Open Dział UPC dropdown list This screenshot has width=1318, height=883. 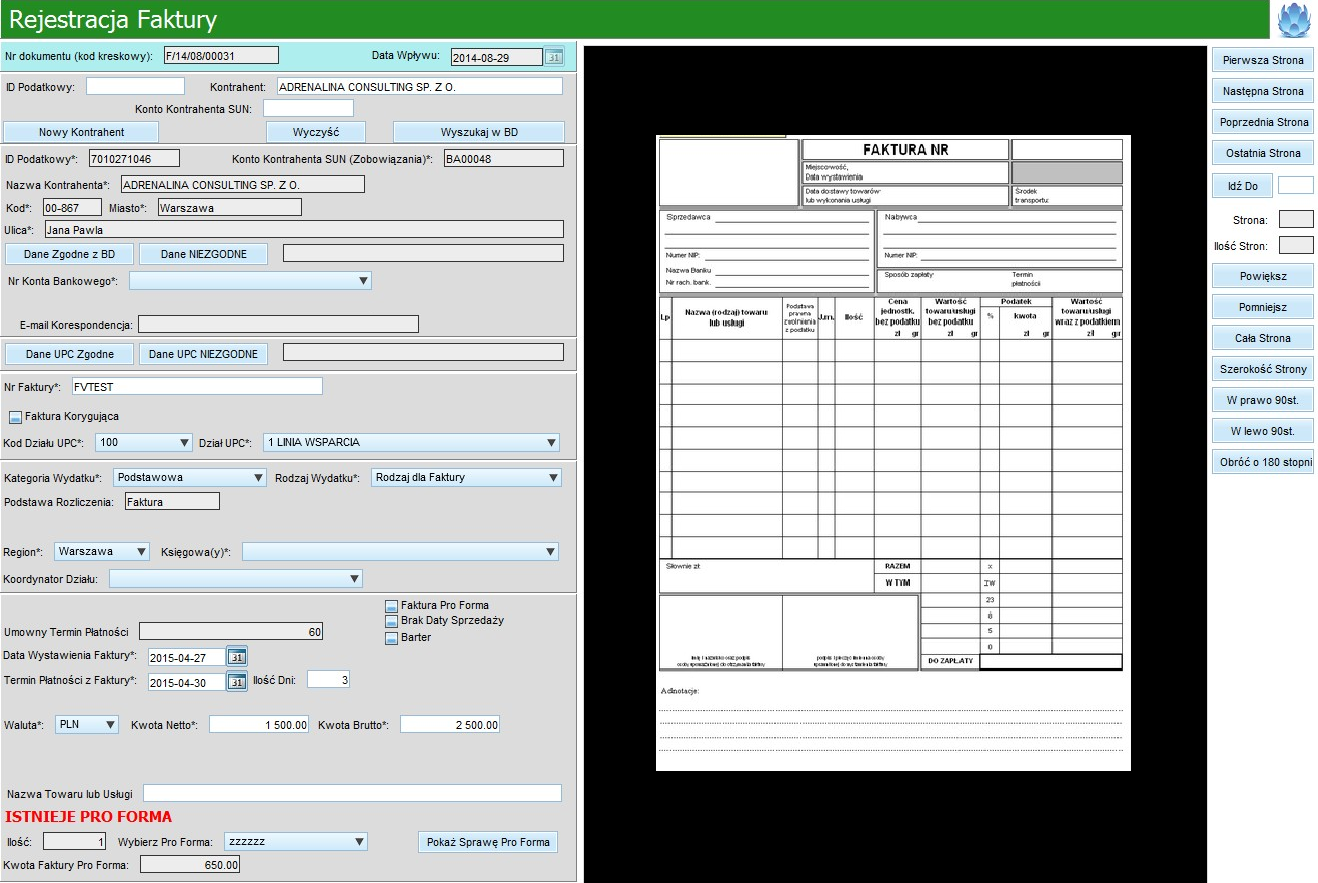[411, 442]
